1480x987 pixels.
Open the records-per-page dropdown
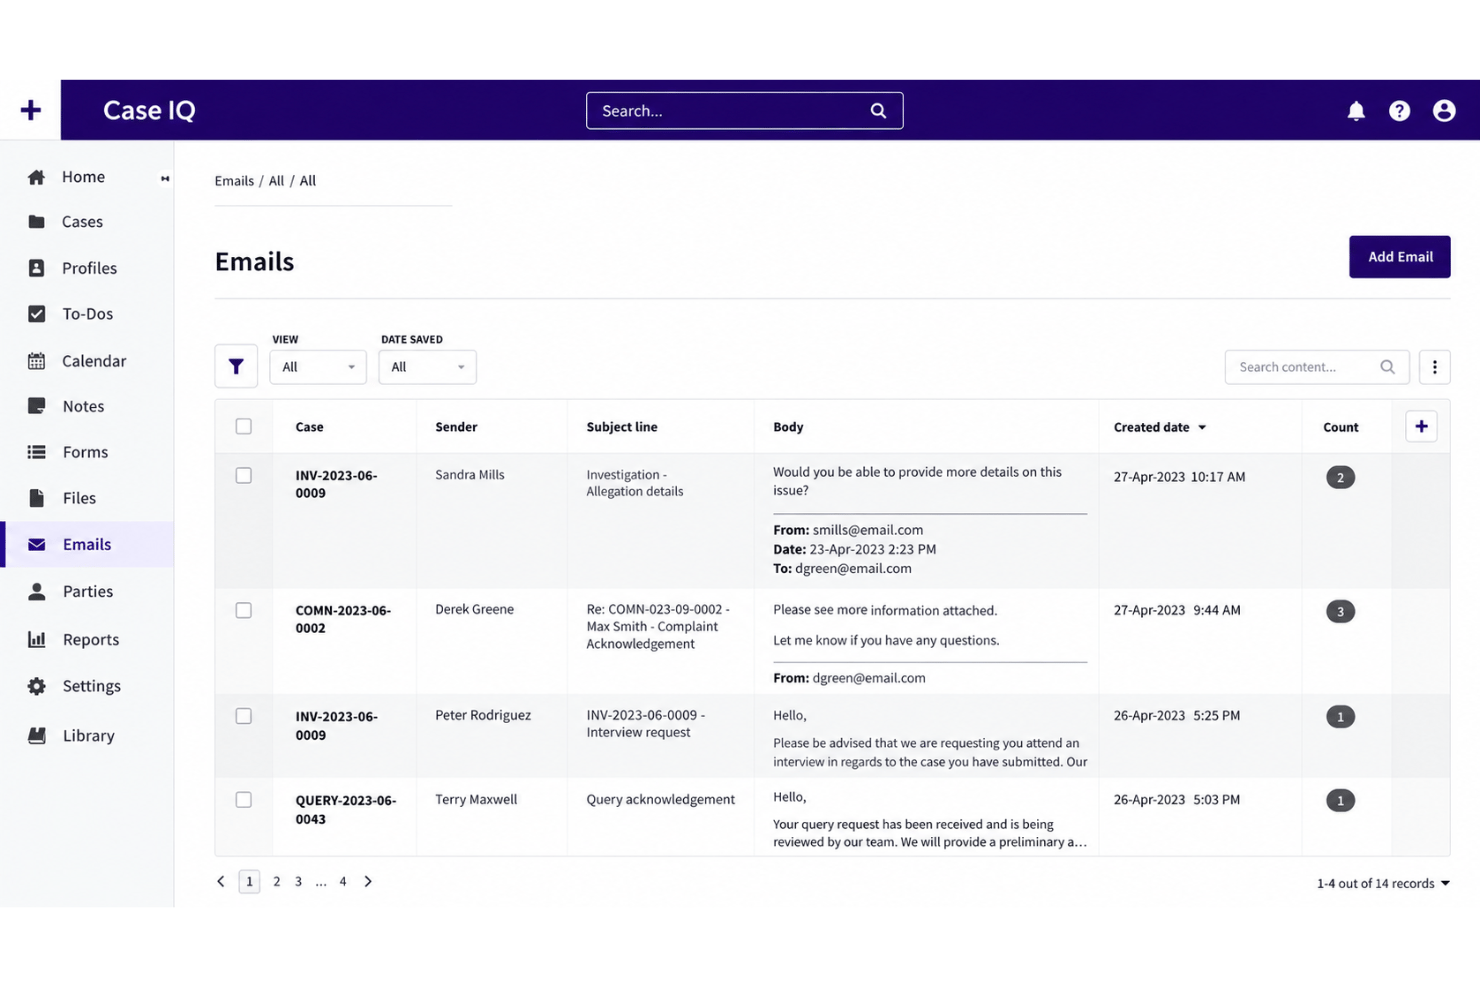pos(1383,883)
